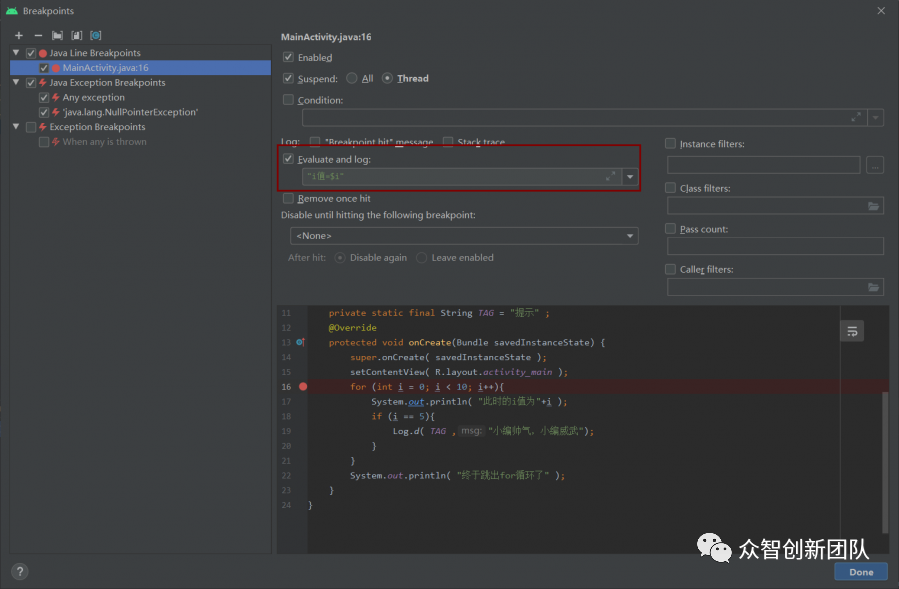Open instance filters ellipsis button
Viewport: 899px width, 589px height.
875,165
